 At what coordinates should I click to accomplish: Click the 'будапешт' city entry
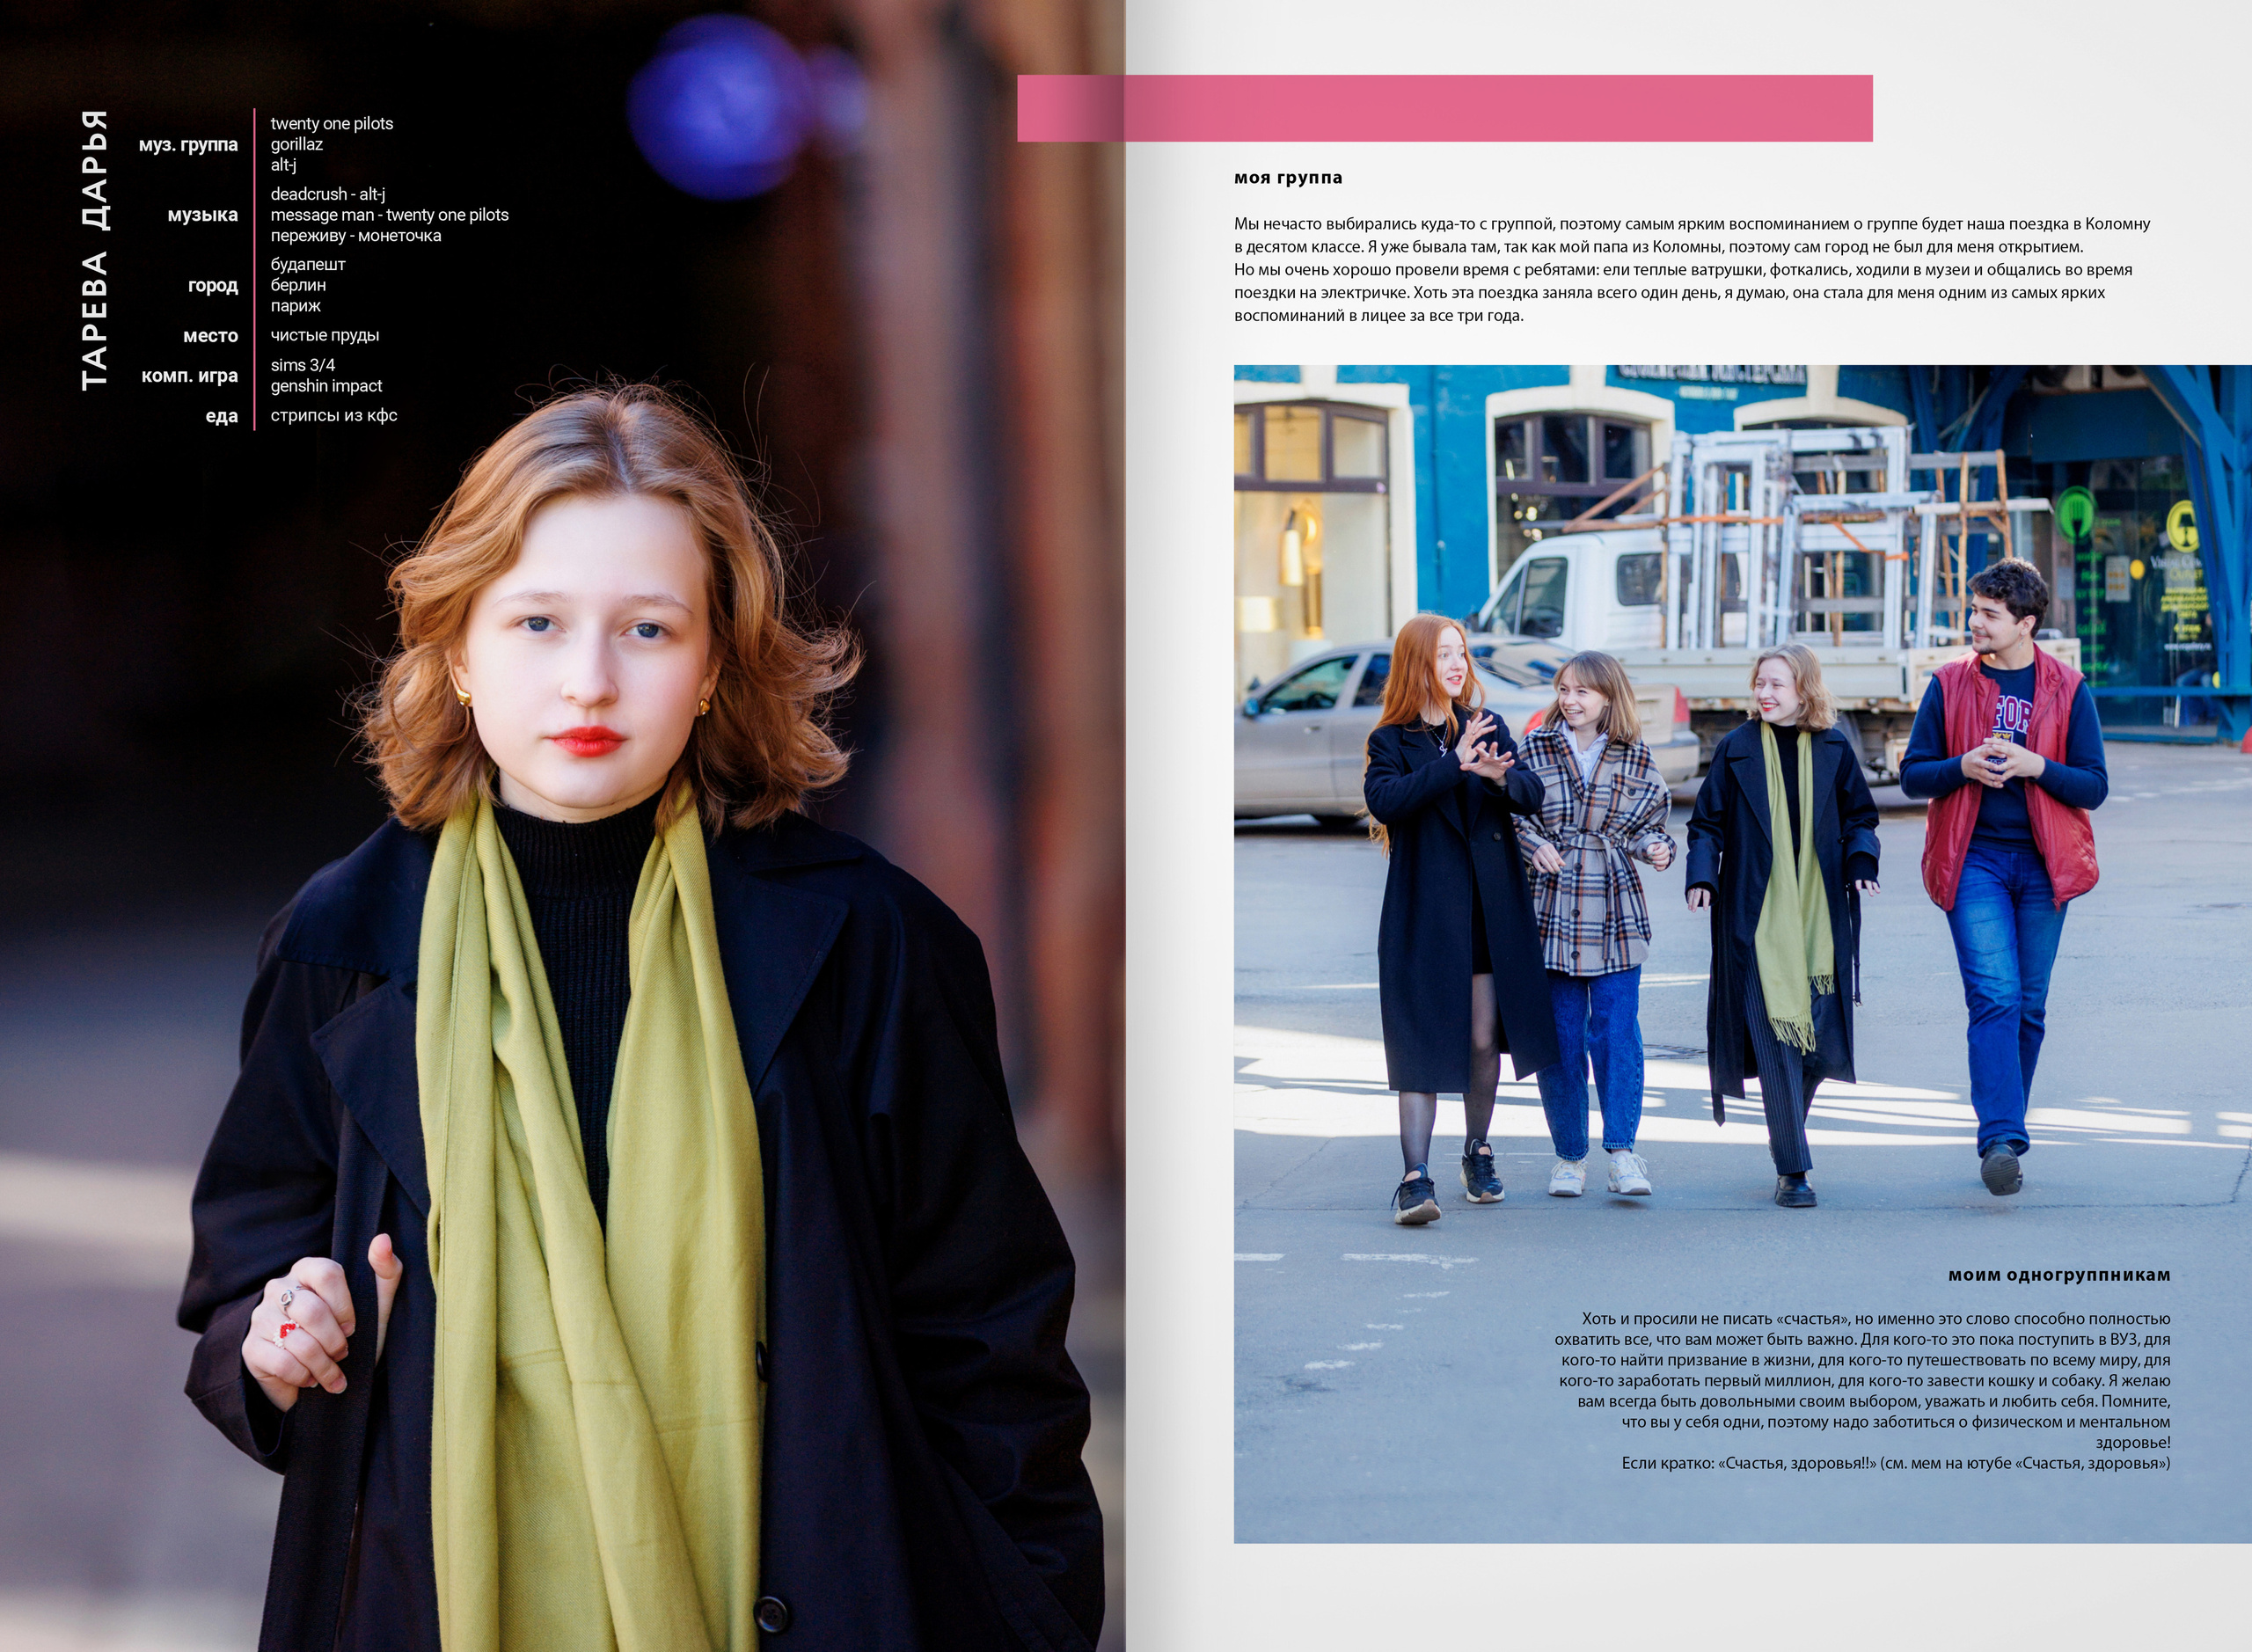click(x=308, y=265)
